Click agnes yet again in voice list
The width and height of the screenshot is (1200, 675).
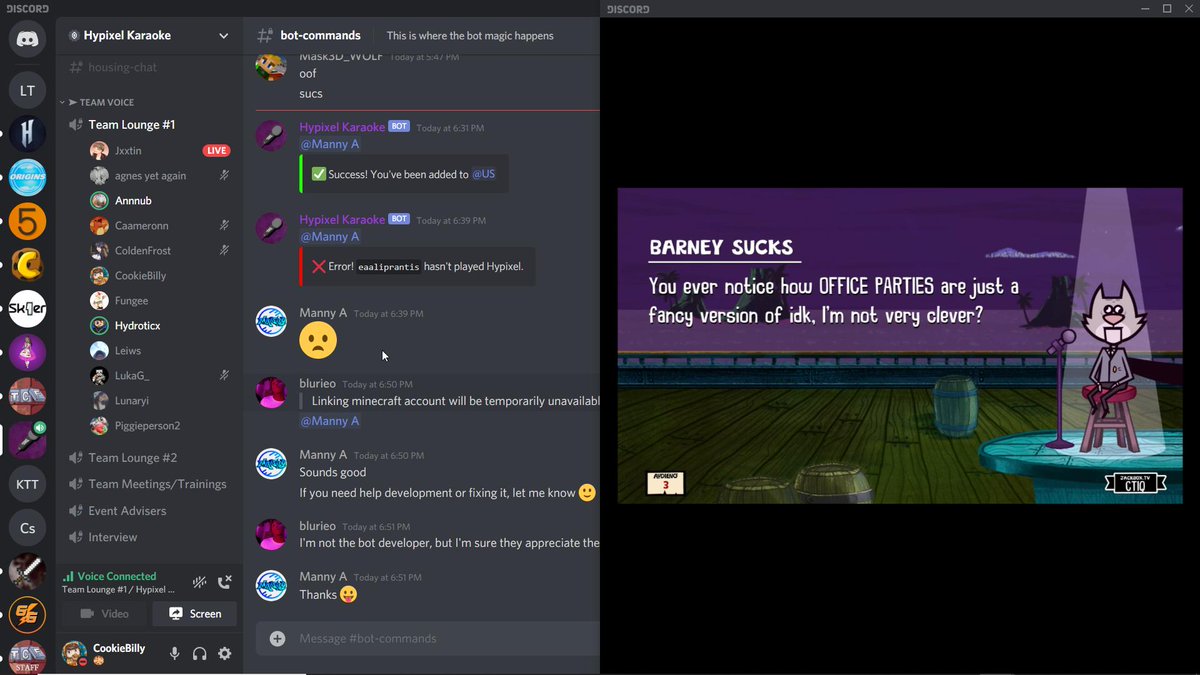160,176
